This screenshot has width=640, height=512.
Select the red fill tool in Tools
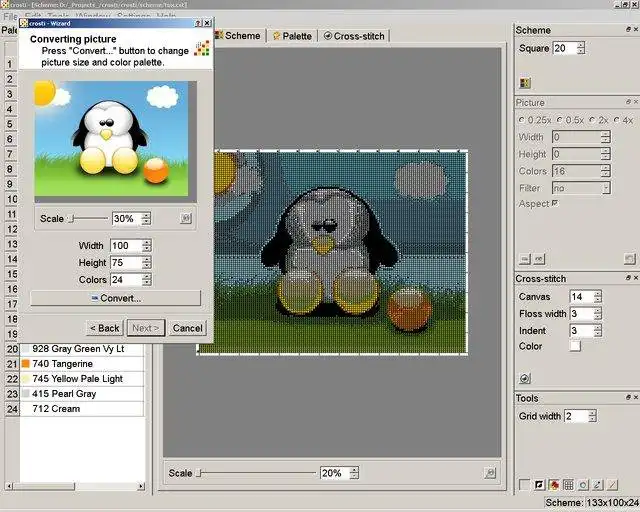pos(554,485)
